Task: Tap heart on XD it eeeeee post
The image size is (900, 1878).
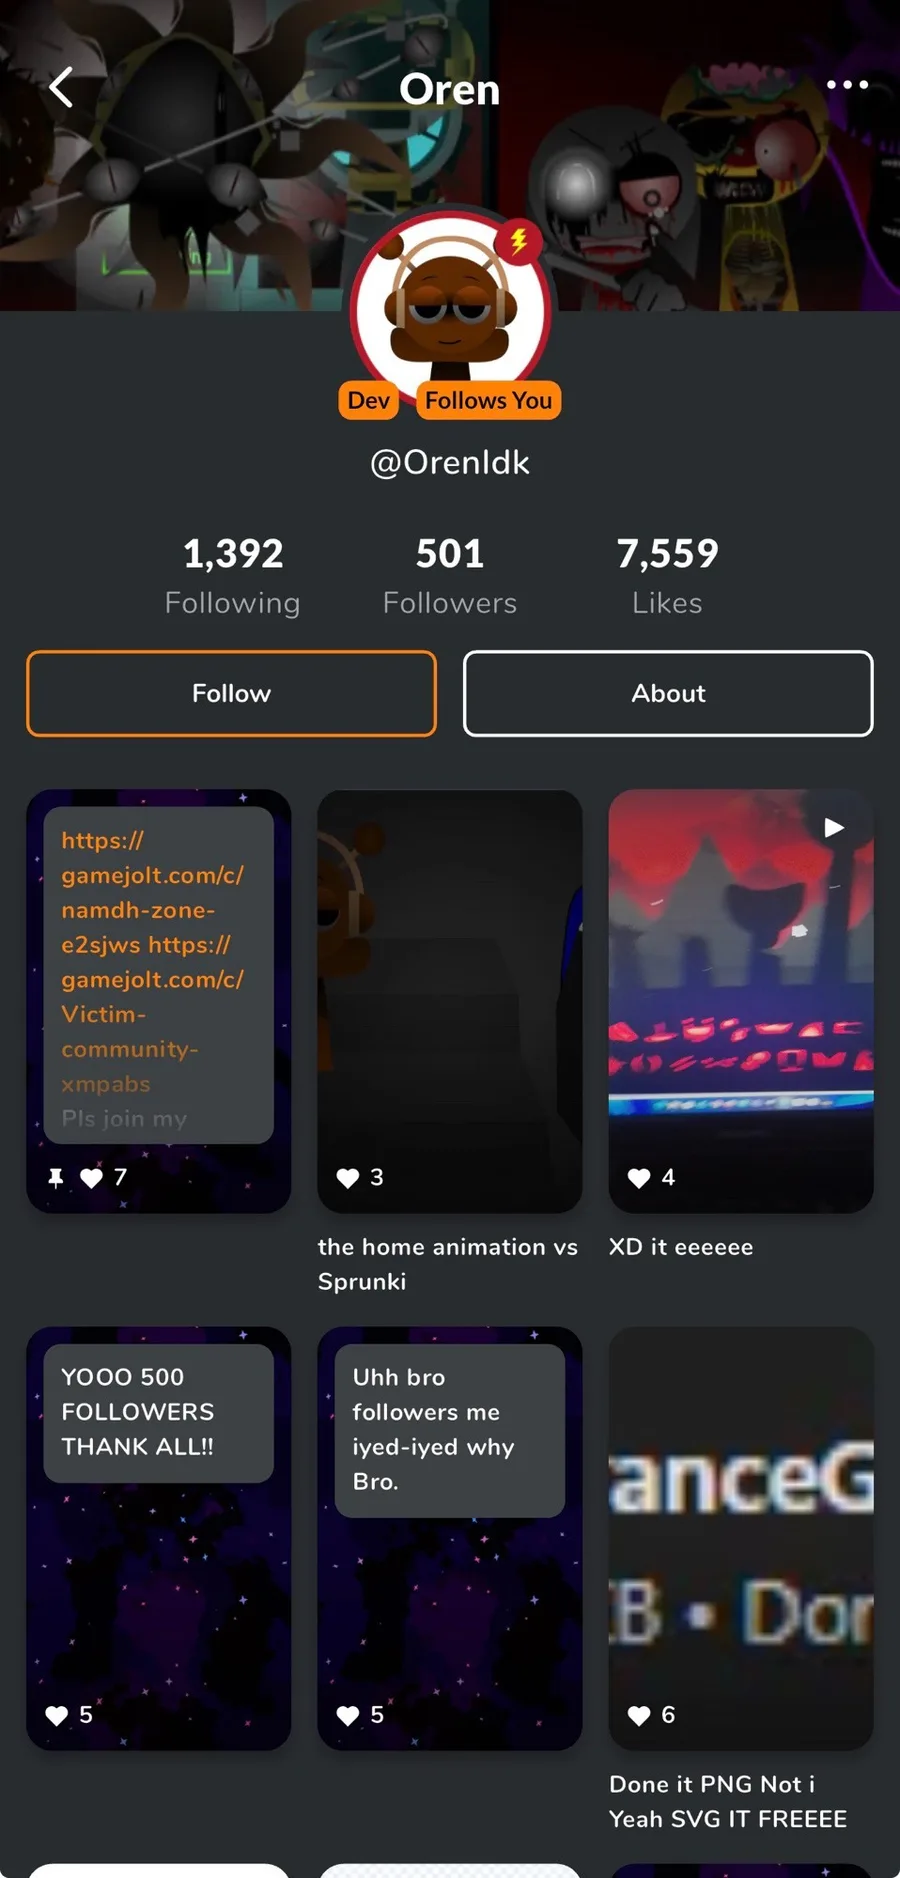Action: click(639, 1178)
